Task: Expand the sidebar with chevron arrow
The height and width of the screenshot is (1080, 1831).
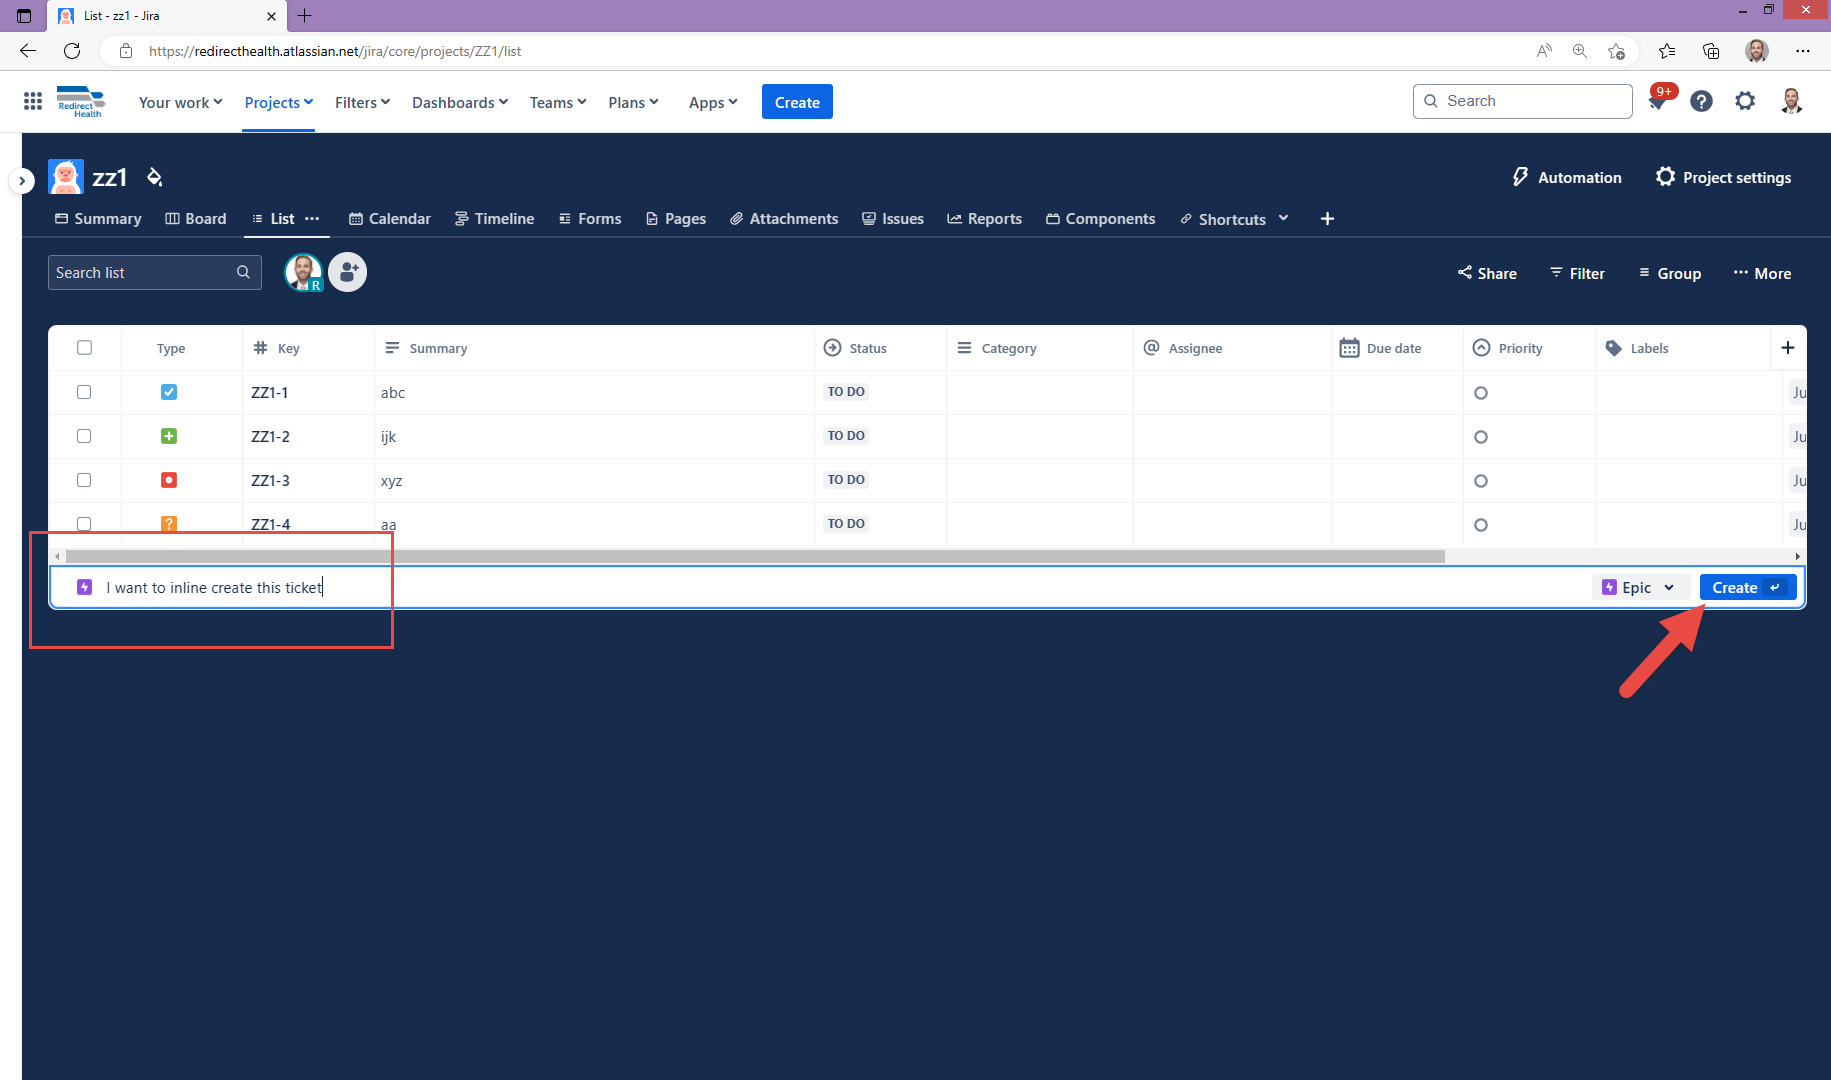Action: (x=22, y=181)
